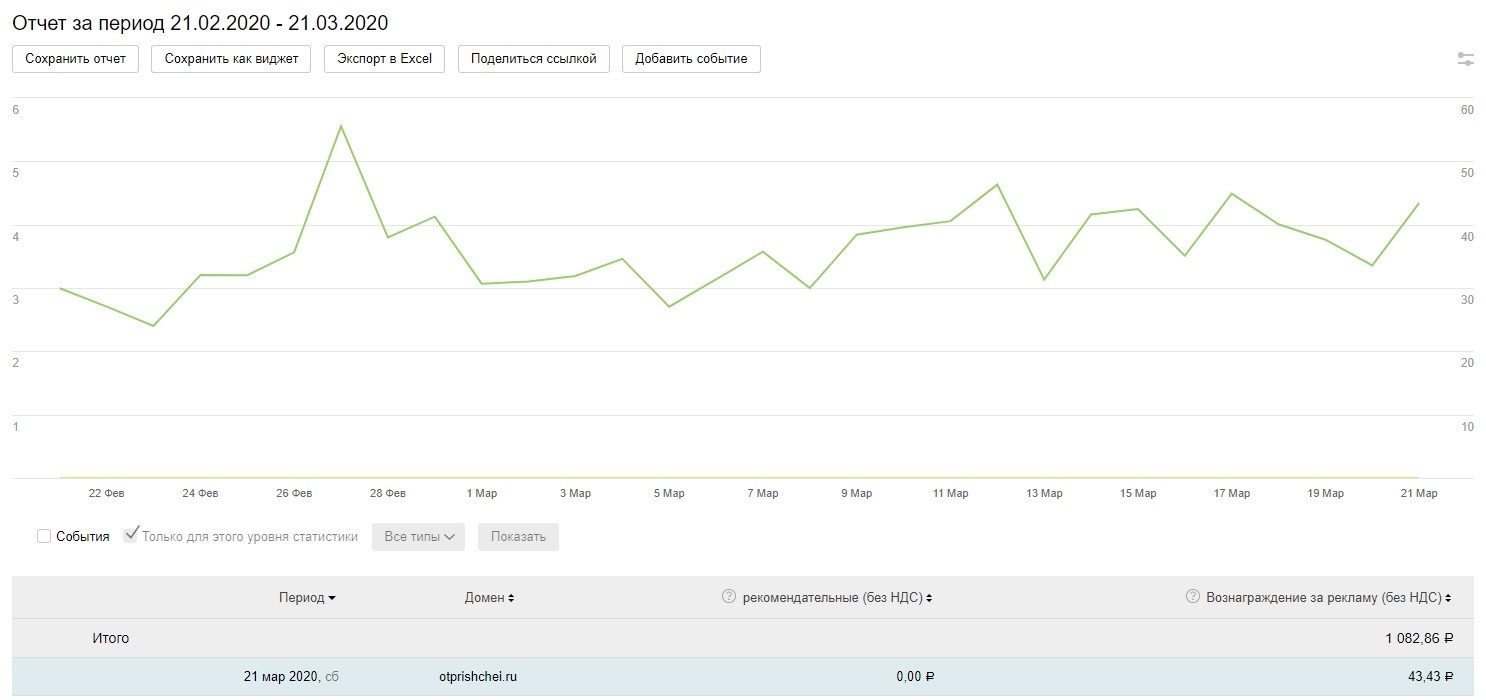The image size is (1486, 700).
Task: Sort table by Домен column
Action: [489, 598]
